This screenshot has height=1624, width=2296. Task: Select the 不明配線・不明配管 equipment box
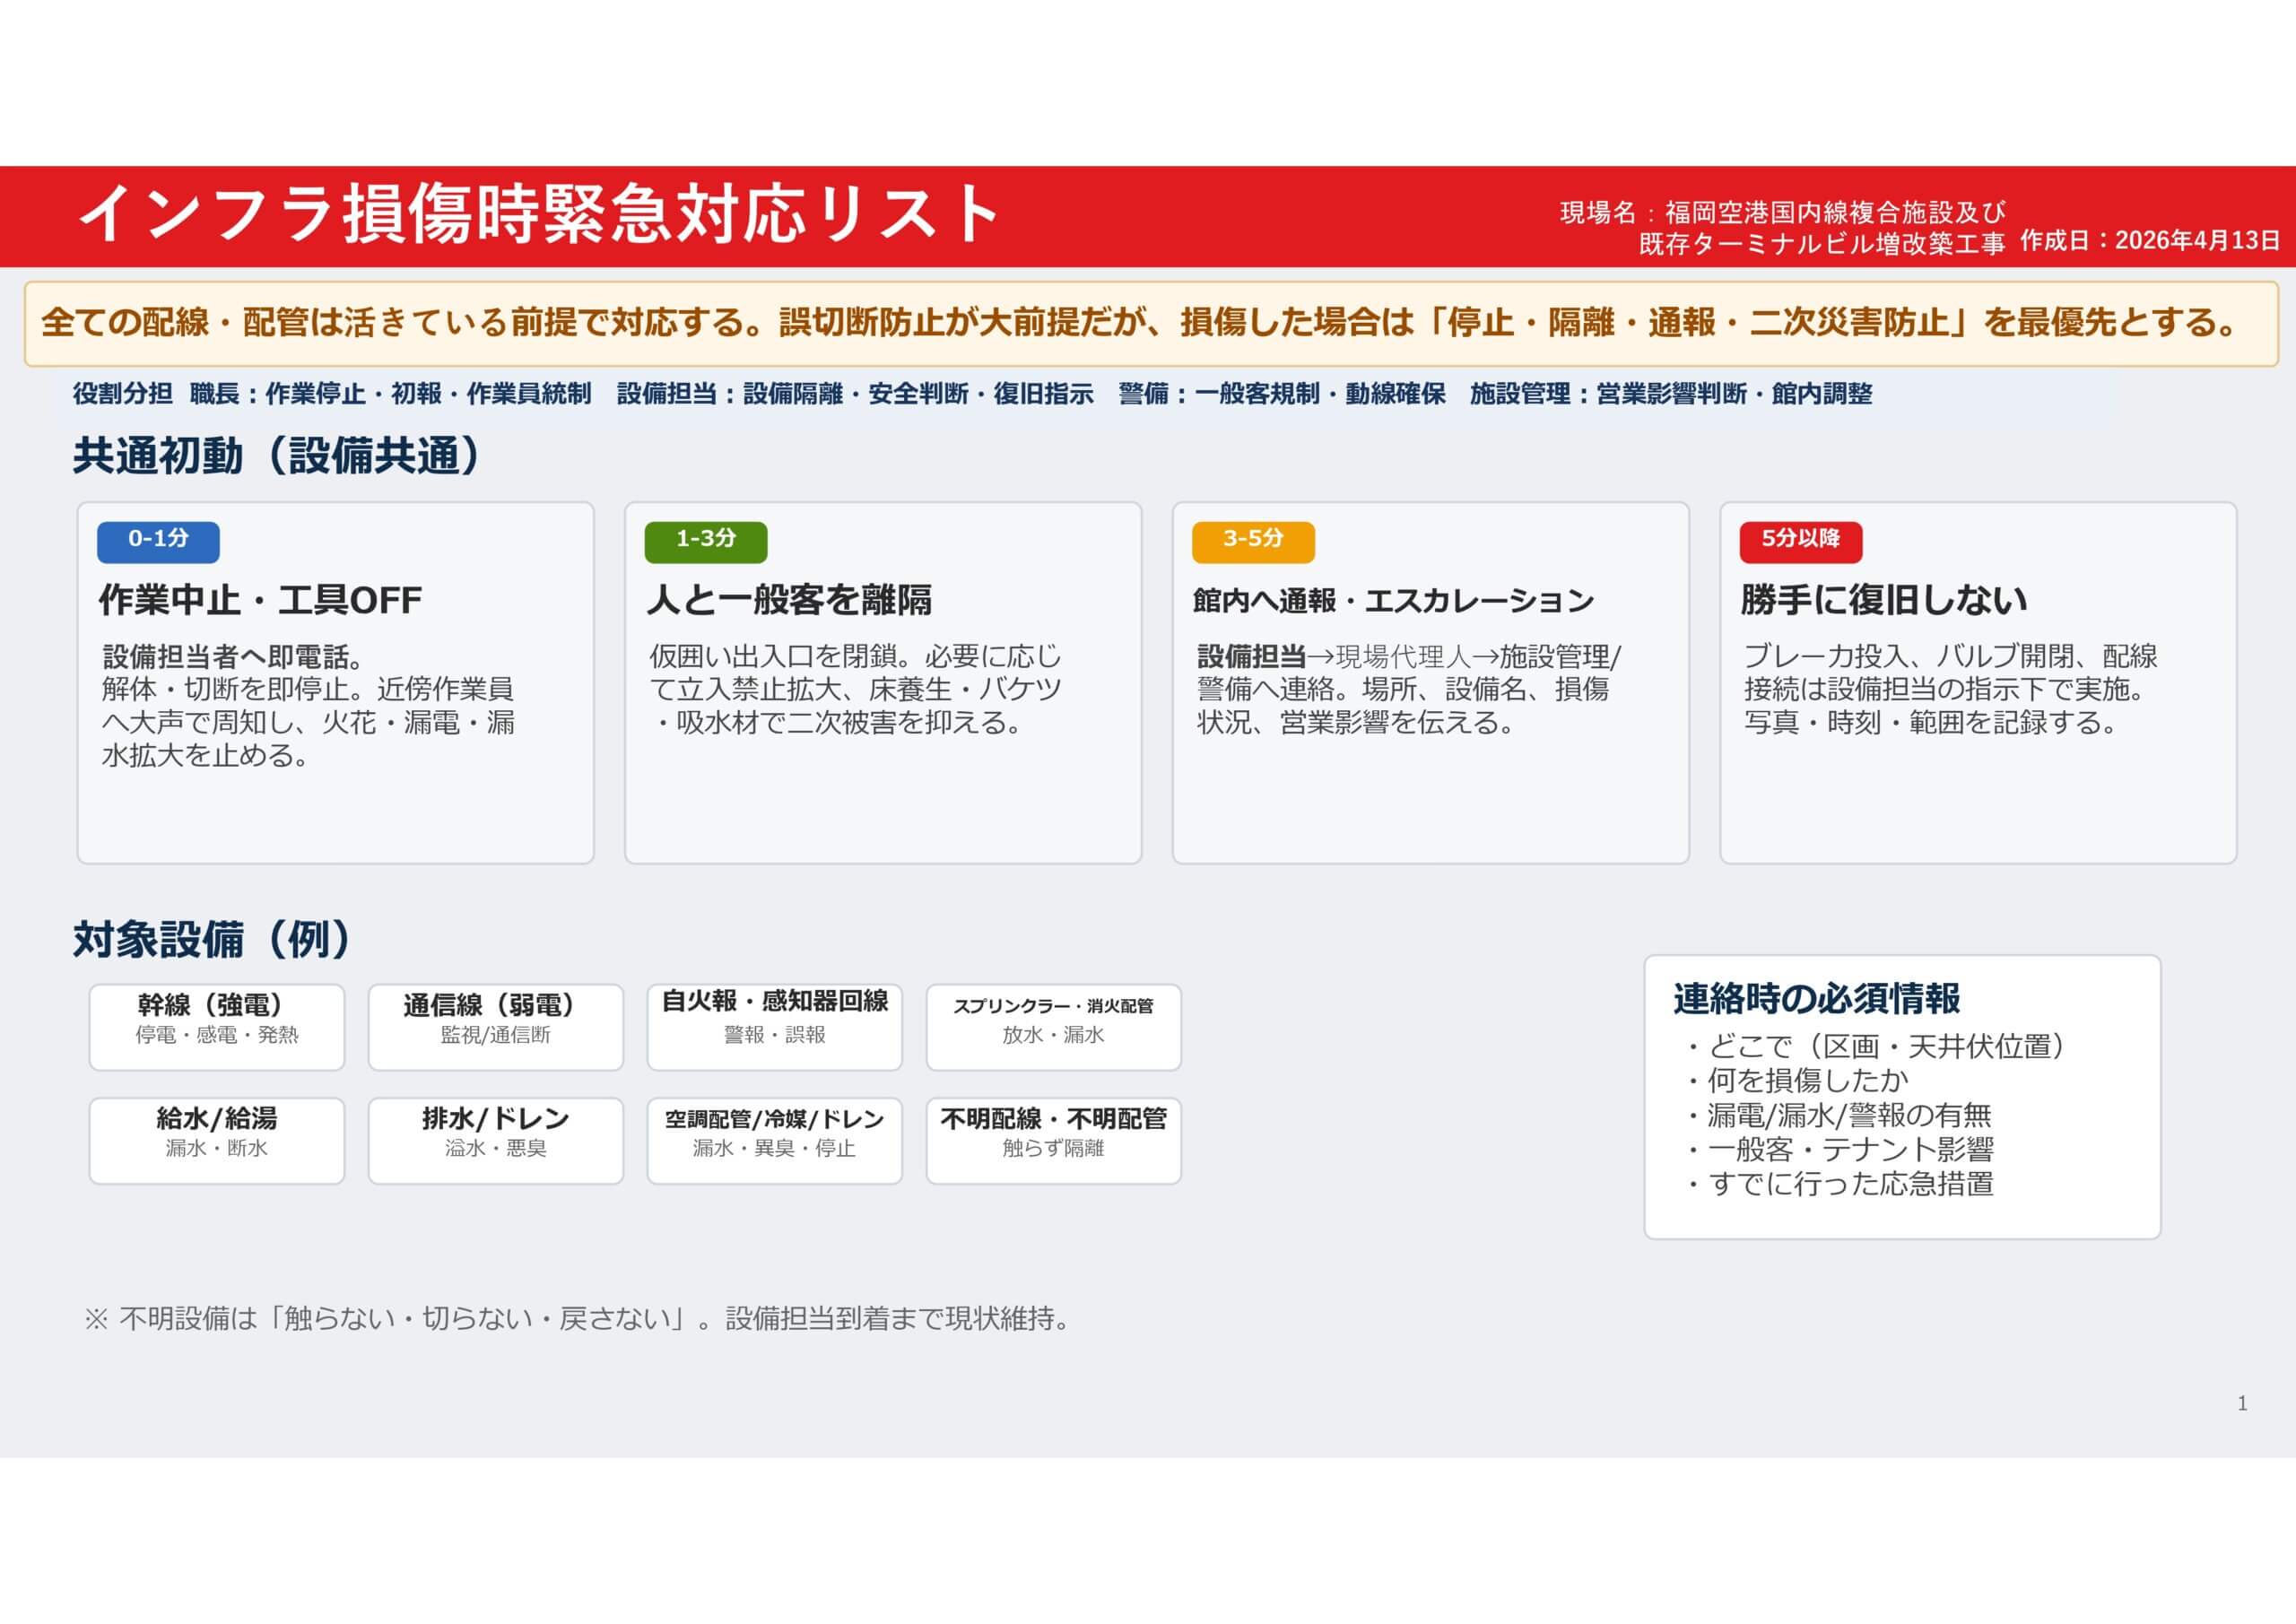[1054, 1141]
